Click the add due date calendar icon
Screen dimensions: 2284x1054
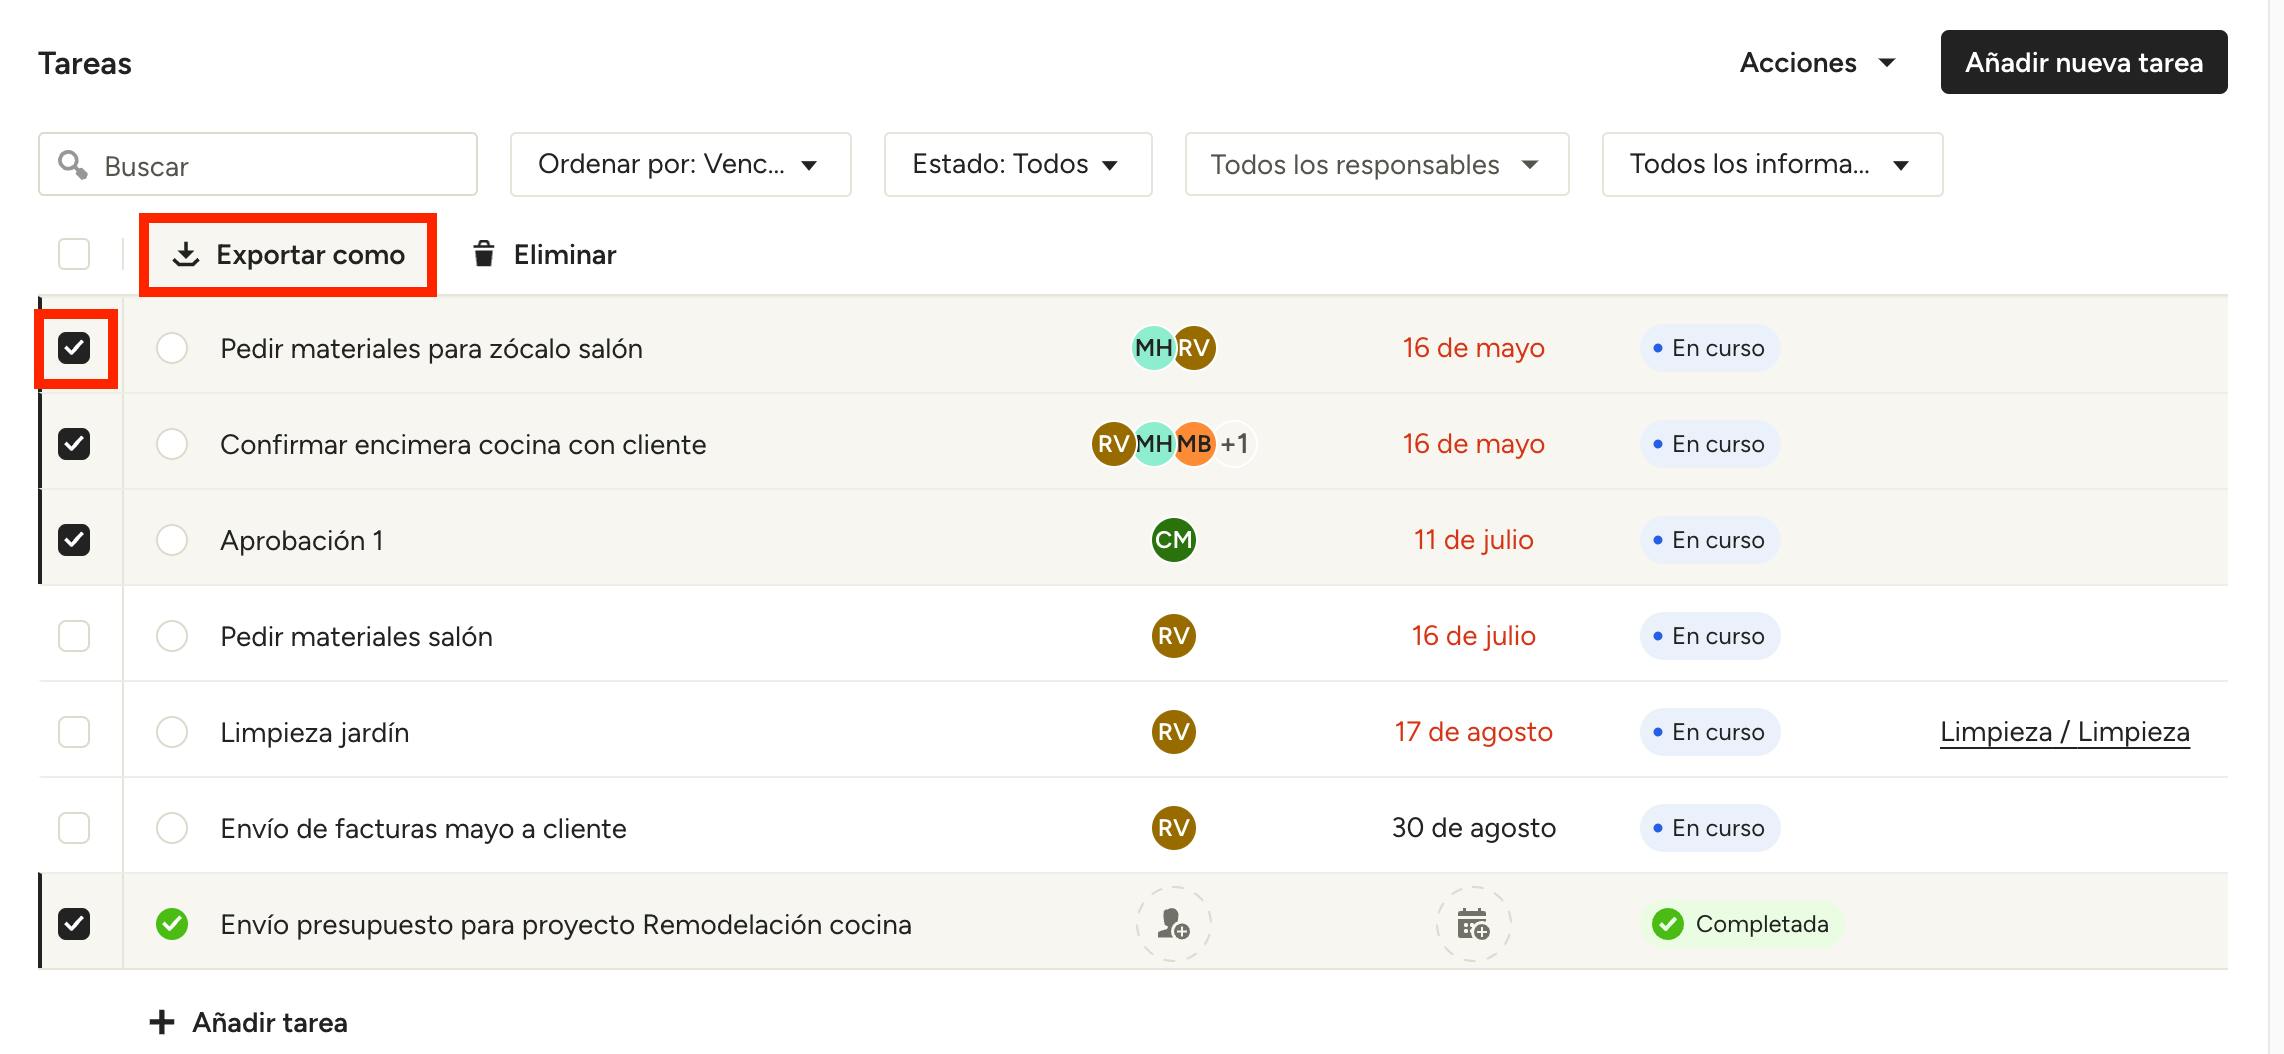1473,924
